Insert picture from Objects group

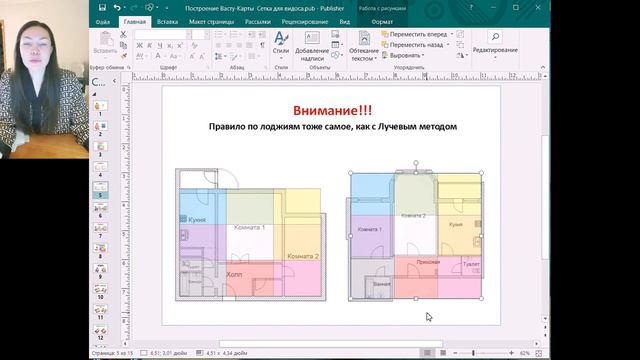tap(336, 34)
